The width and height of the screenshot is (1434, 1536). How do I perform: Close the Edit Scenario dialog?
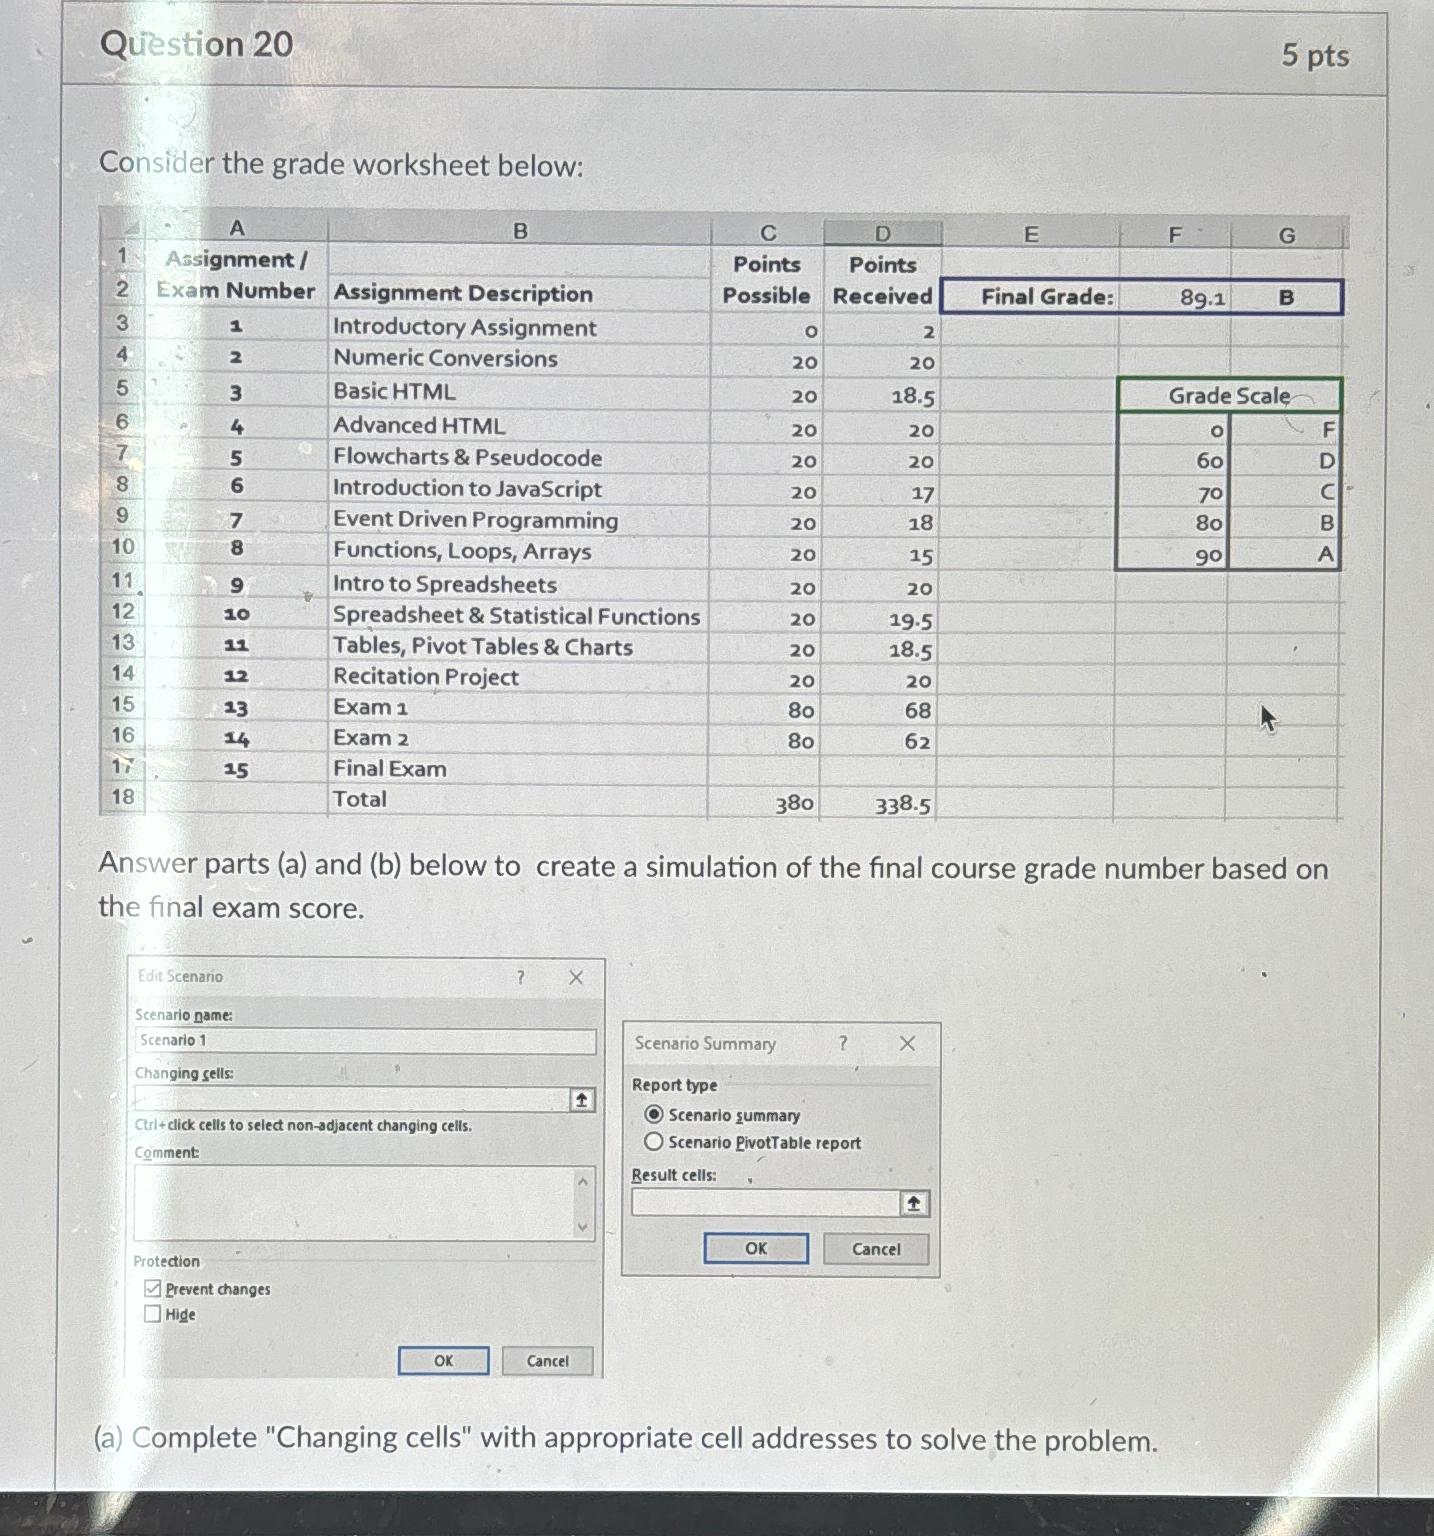(x=575, y=977)
